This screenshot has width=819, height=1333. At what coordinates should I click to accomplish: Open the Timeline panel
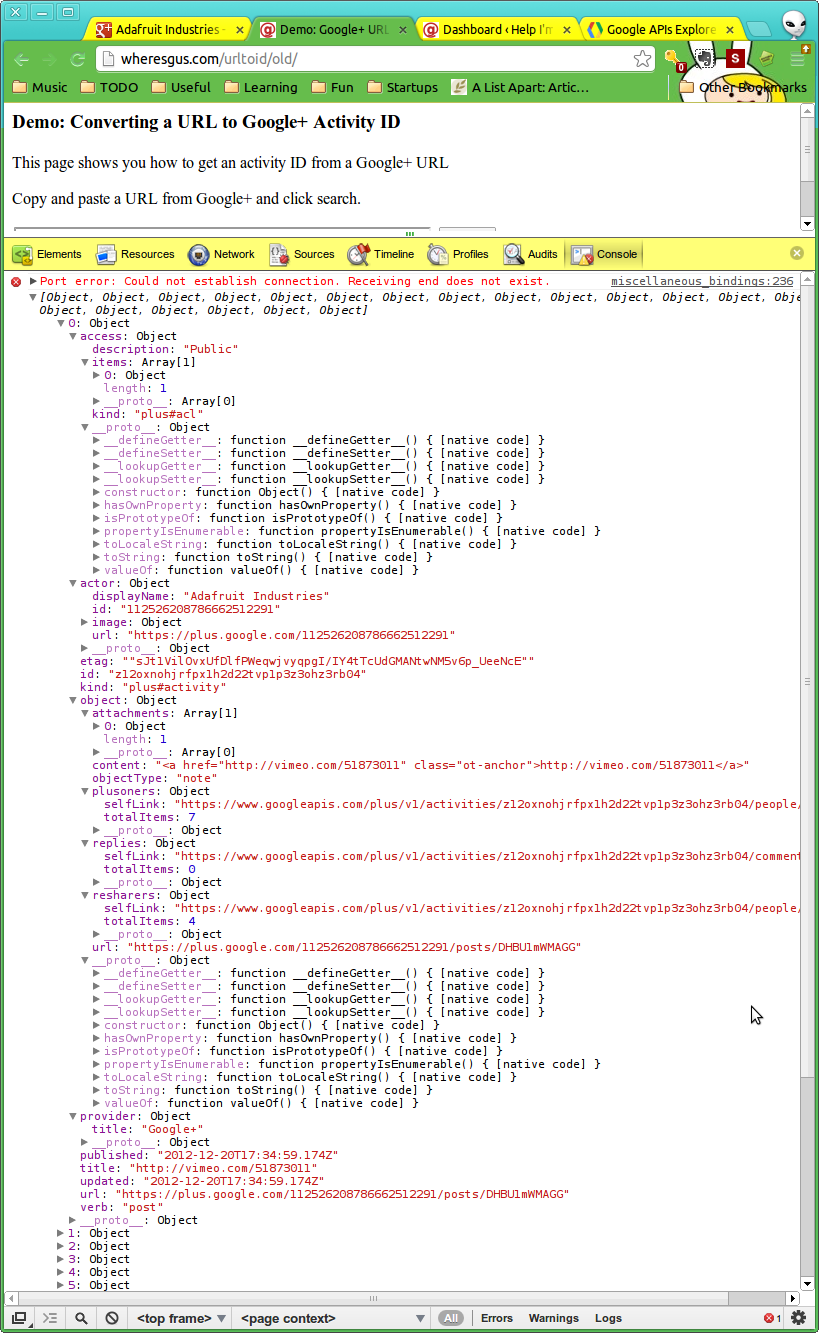click(381, 254)
